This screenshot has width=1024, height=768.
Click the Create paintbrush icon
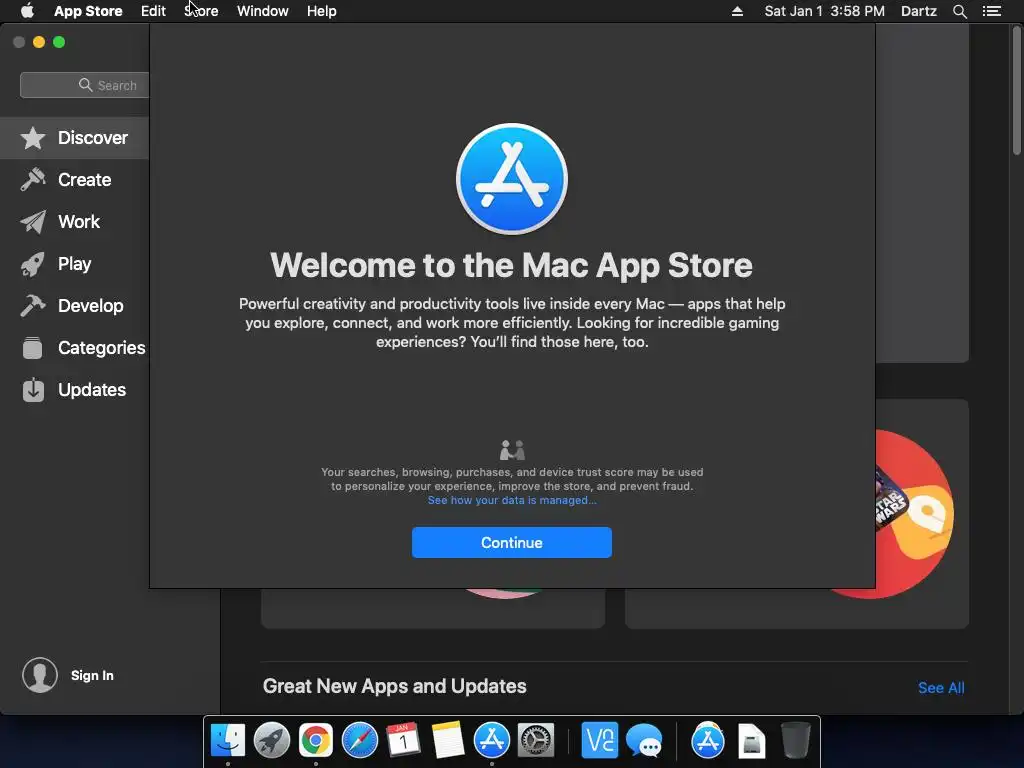tap(33, 180)
